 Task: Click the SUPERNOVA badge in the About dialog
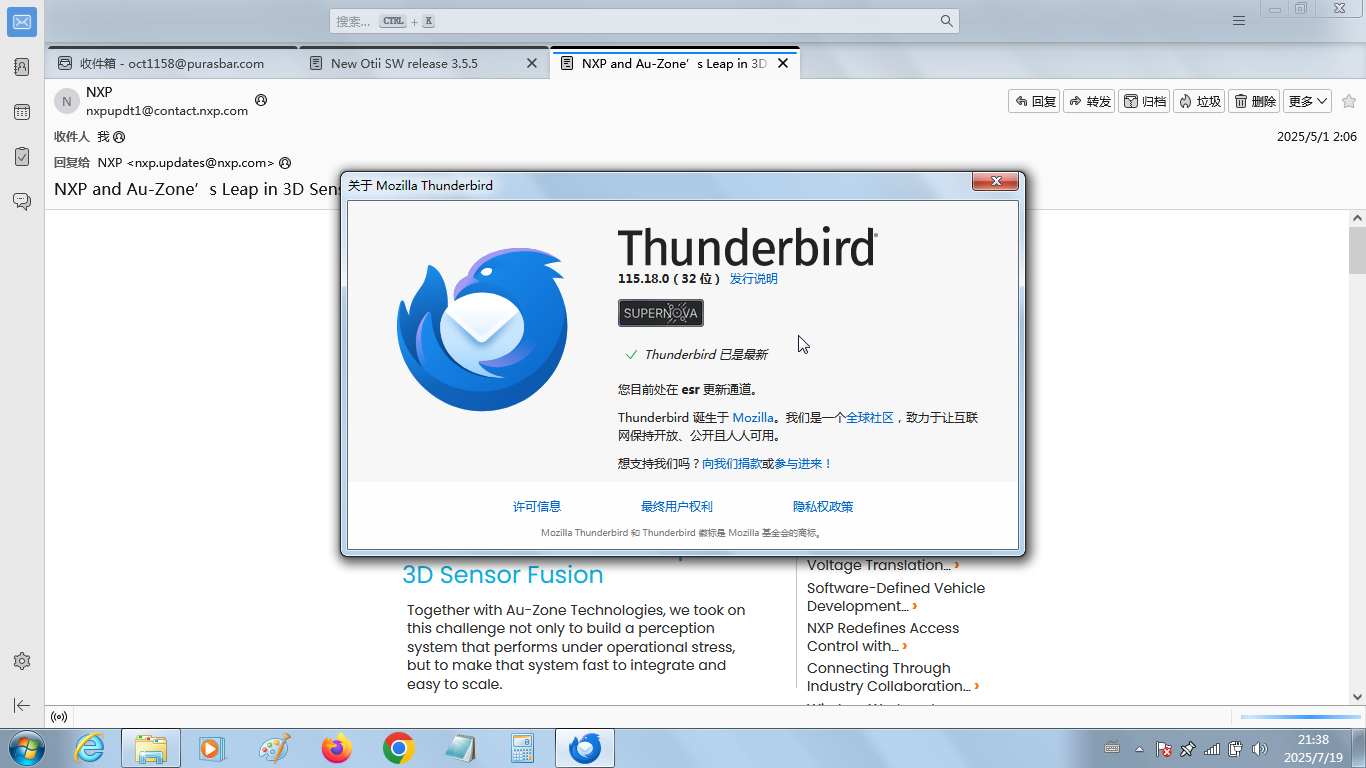coord(661,313)
